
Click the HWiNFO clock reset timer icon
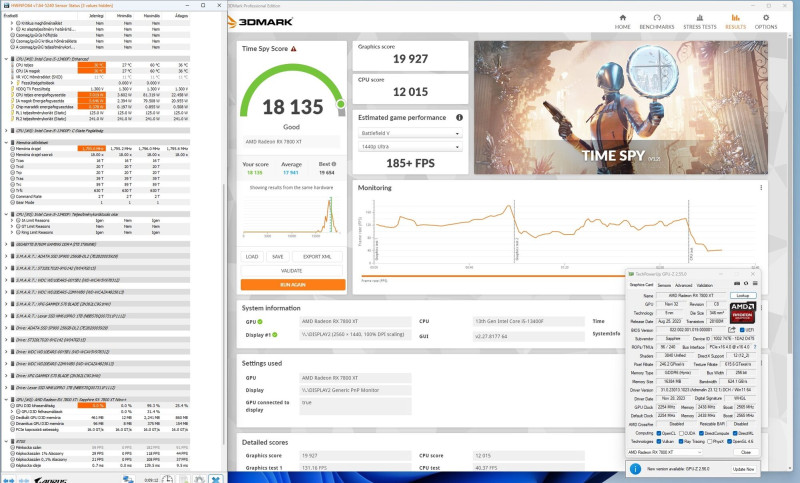[x=167, y=479]
